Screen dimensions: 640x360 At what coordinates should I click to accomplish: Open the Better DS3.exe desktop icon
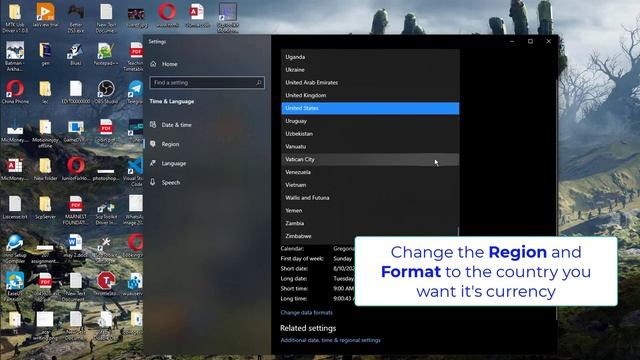point(76,17)
